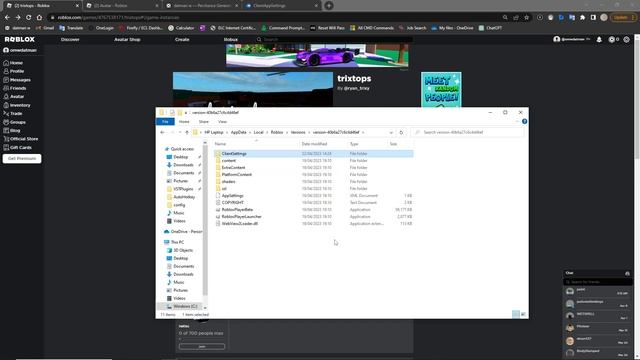
Task: Click the Explorer search box
Action: click(x=468, y=132)
